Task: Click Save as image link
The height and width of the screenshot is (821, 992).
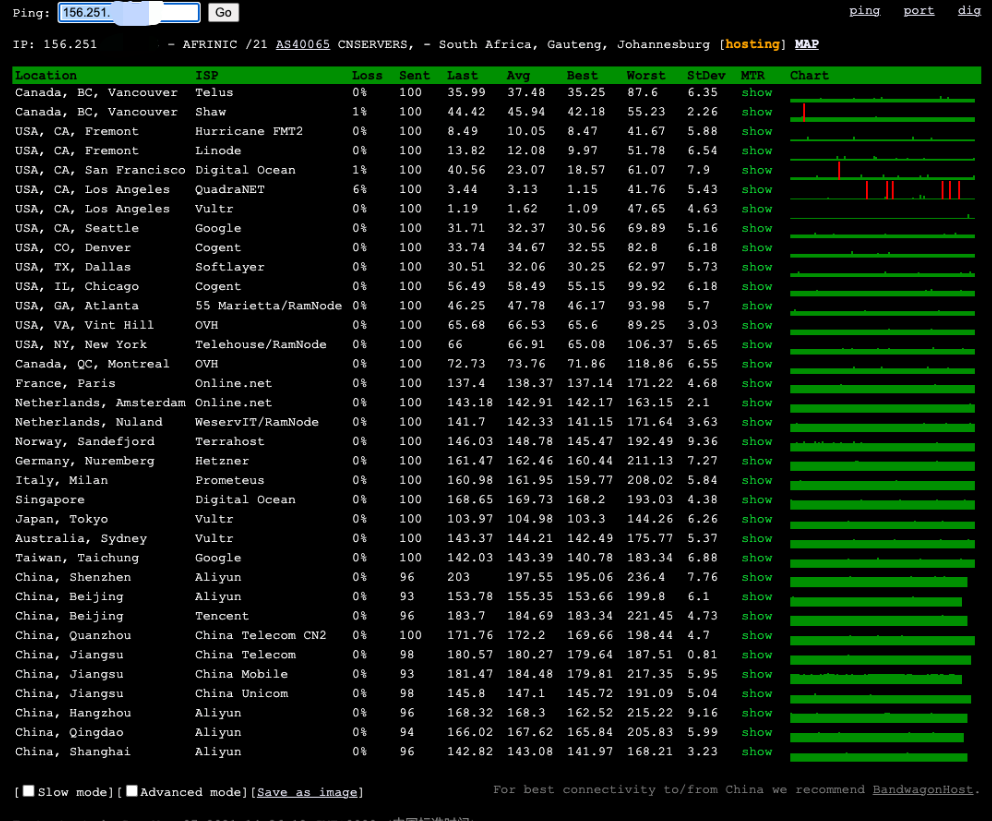Action: coord(307,792)
